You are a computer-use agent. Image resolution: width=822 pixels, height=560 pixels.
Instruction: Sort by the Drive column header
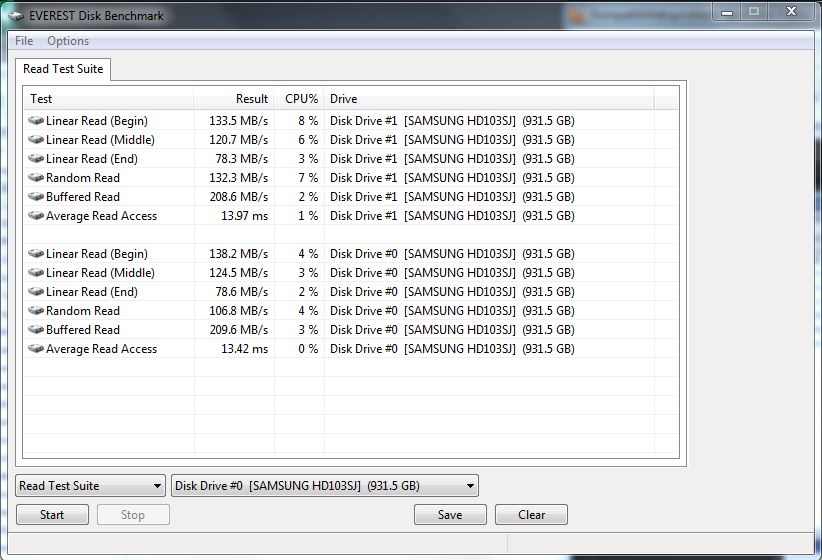click(489, 99)
